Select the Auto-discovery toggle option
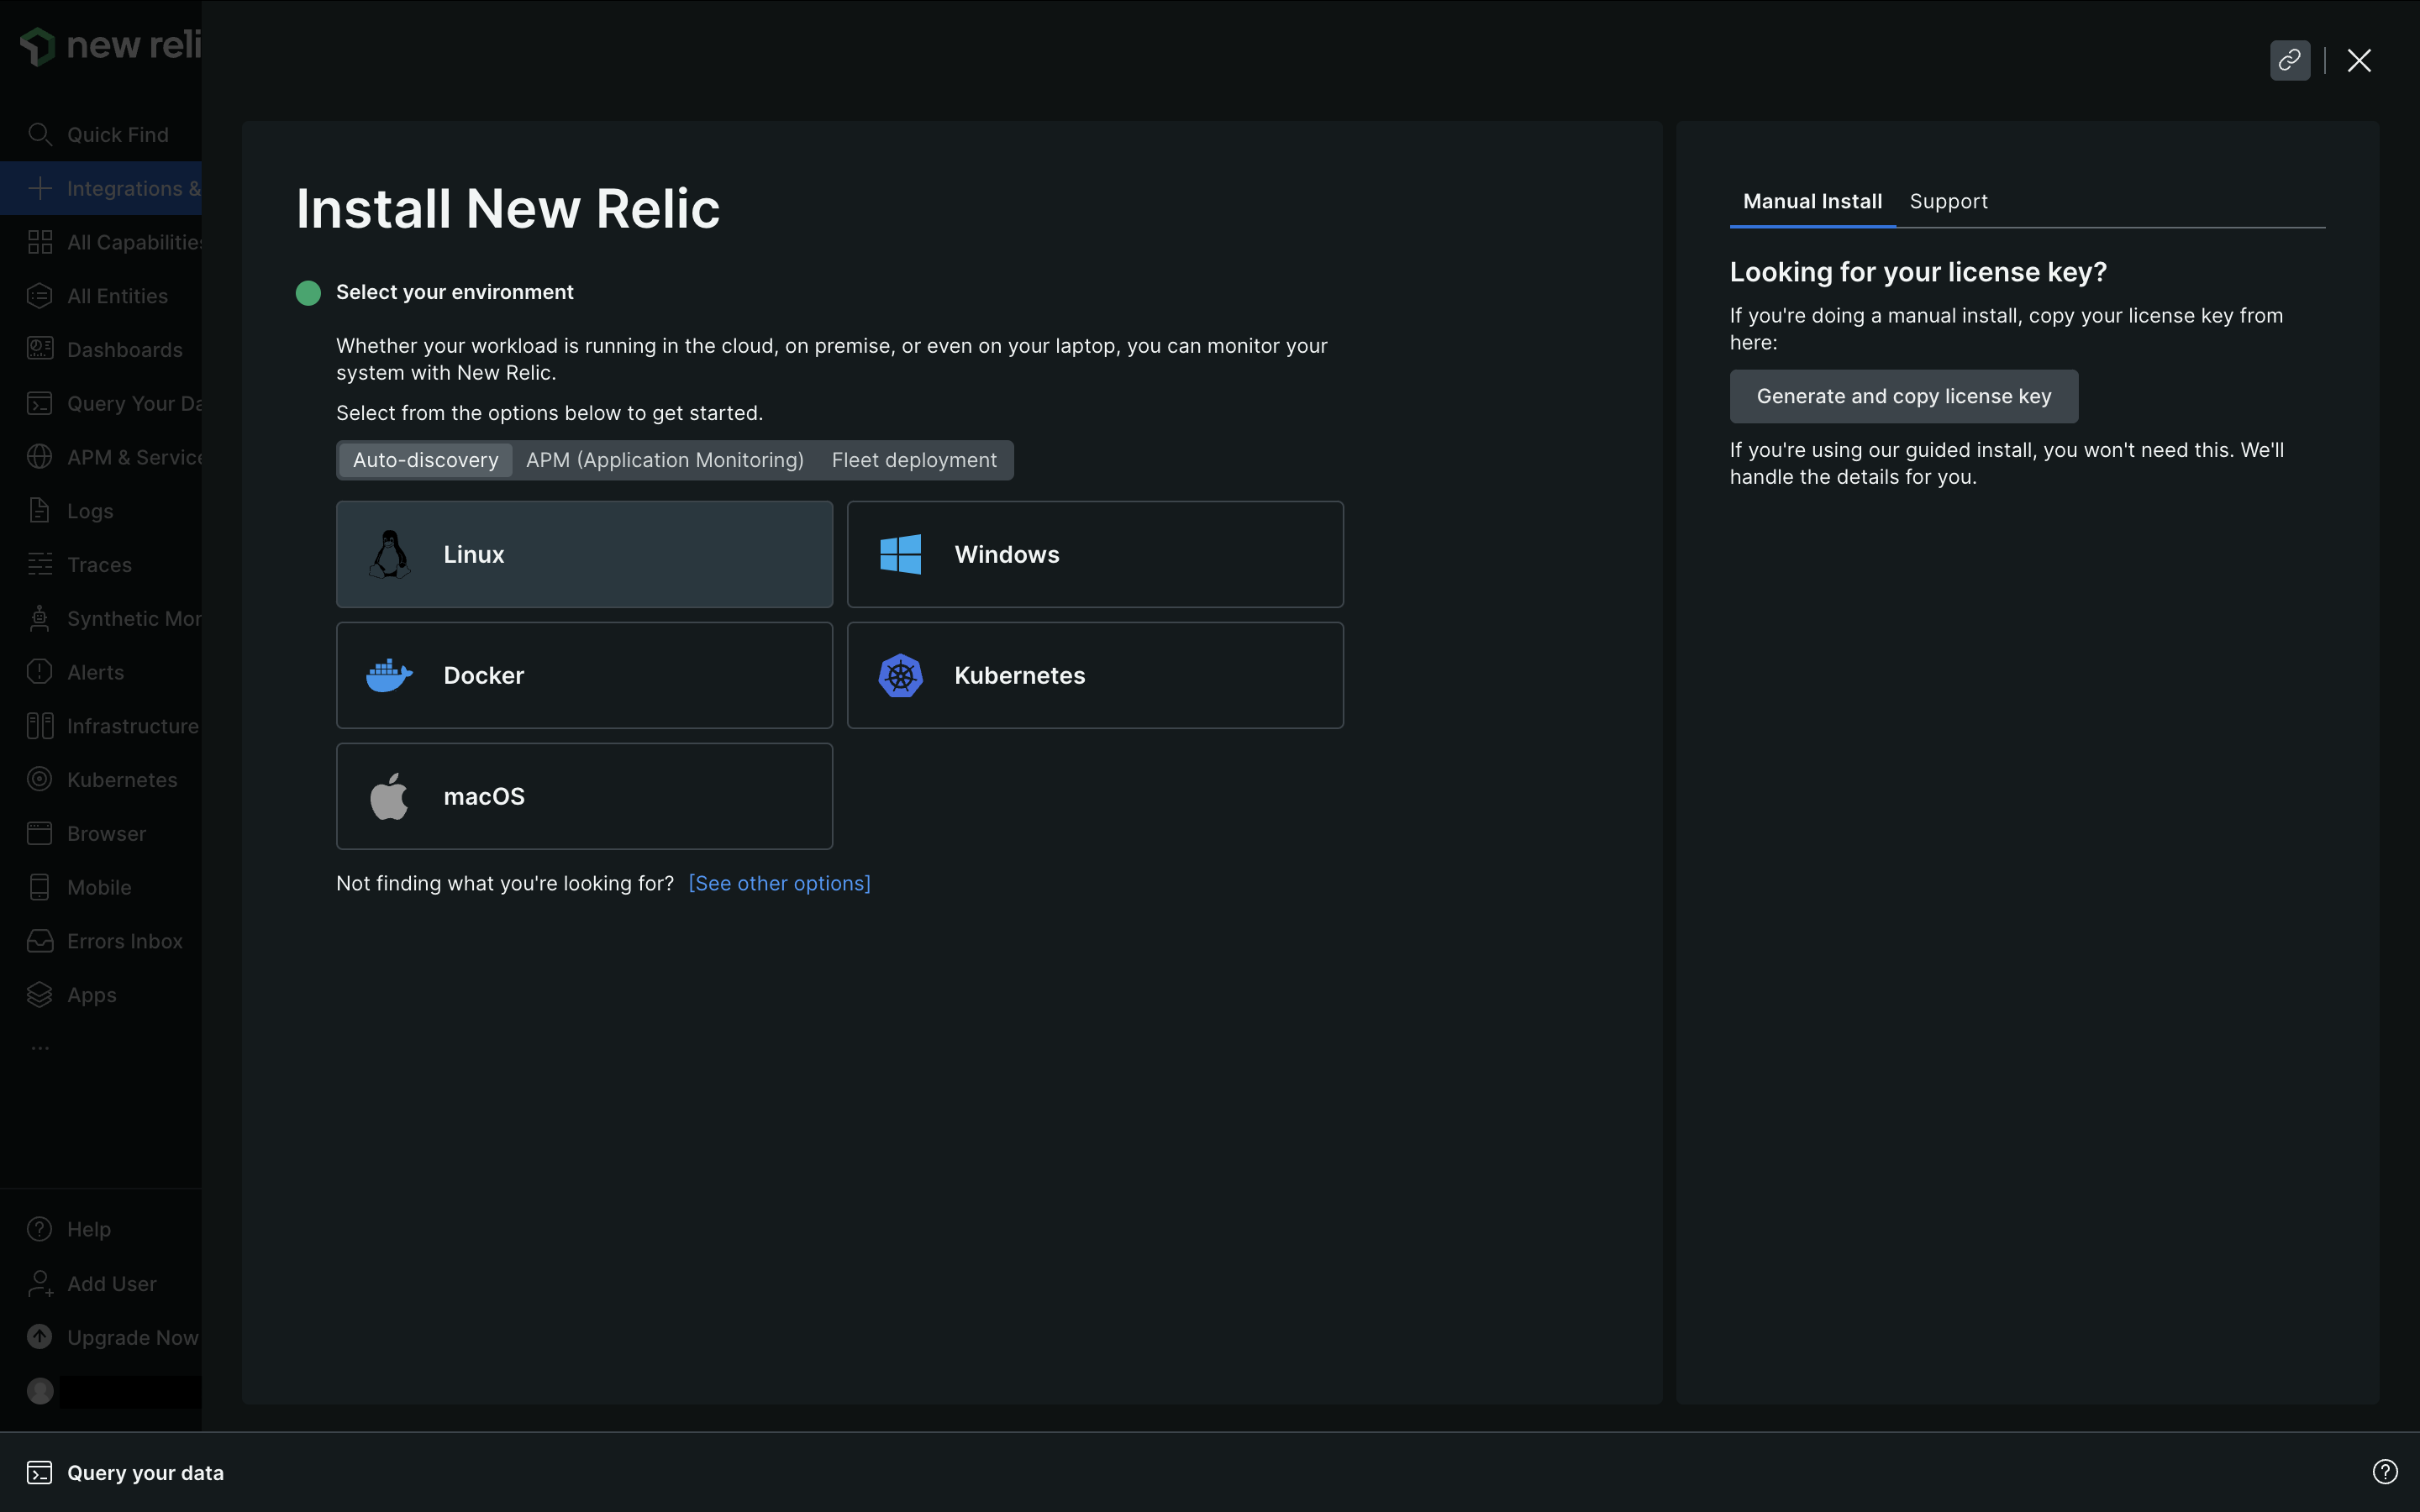 tap(425, 460)
